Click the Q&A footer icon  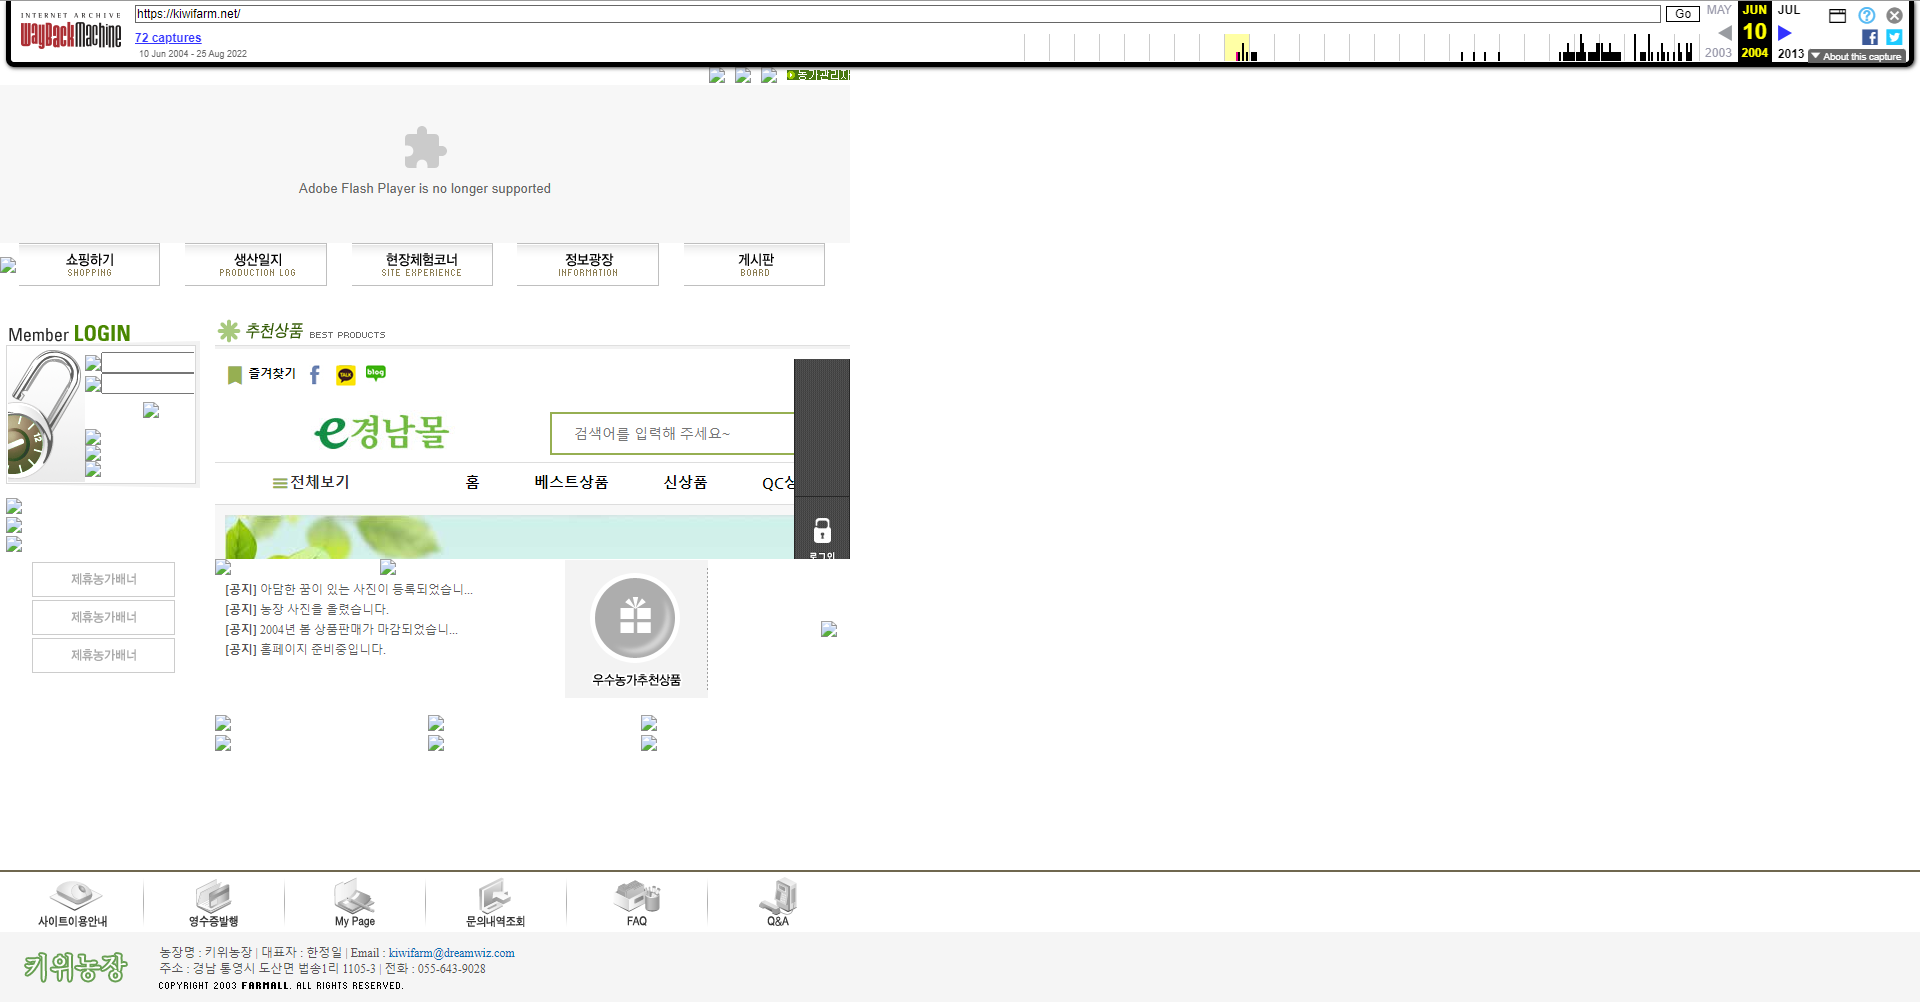(x=778, y=902)
